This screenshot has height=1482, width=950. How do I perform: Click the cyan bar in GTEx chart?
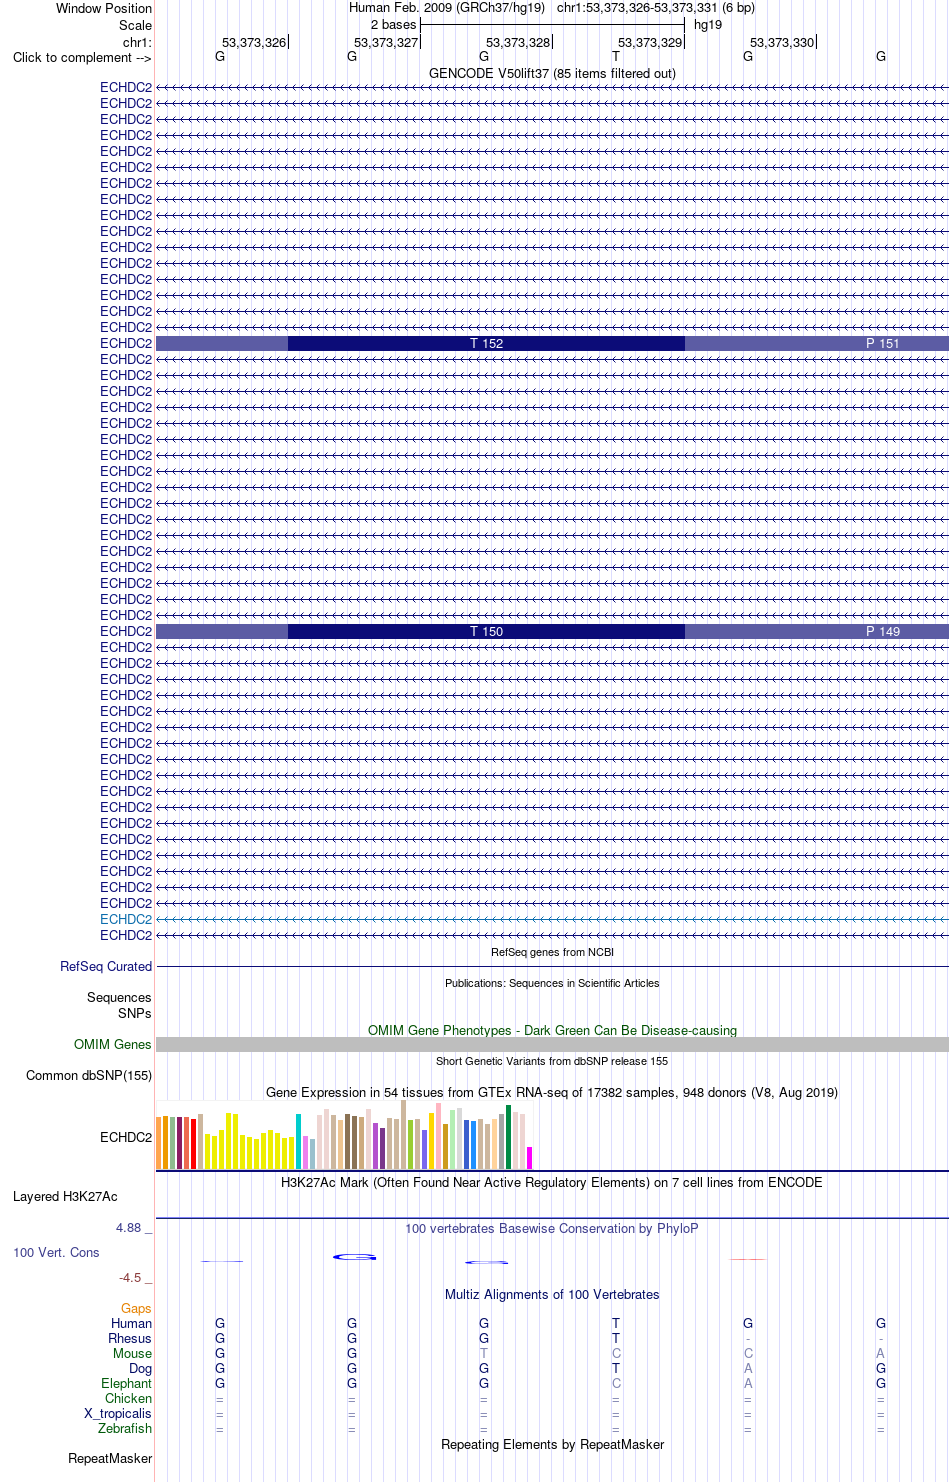pos(298,1141)
